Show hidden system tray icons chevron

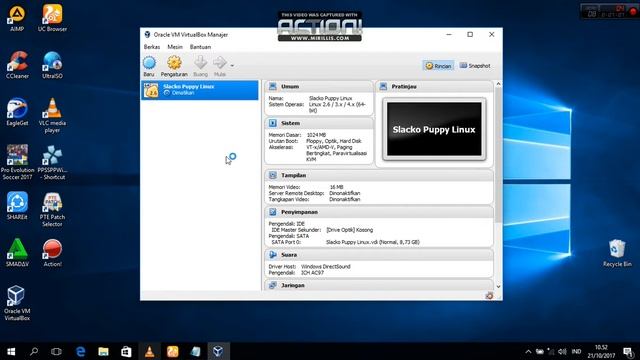click(528, 351)
